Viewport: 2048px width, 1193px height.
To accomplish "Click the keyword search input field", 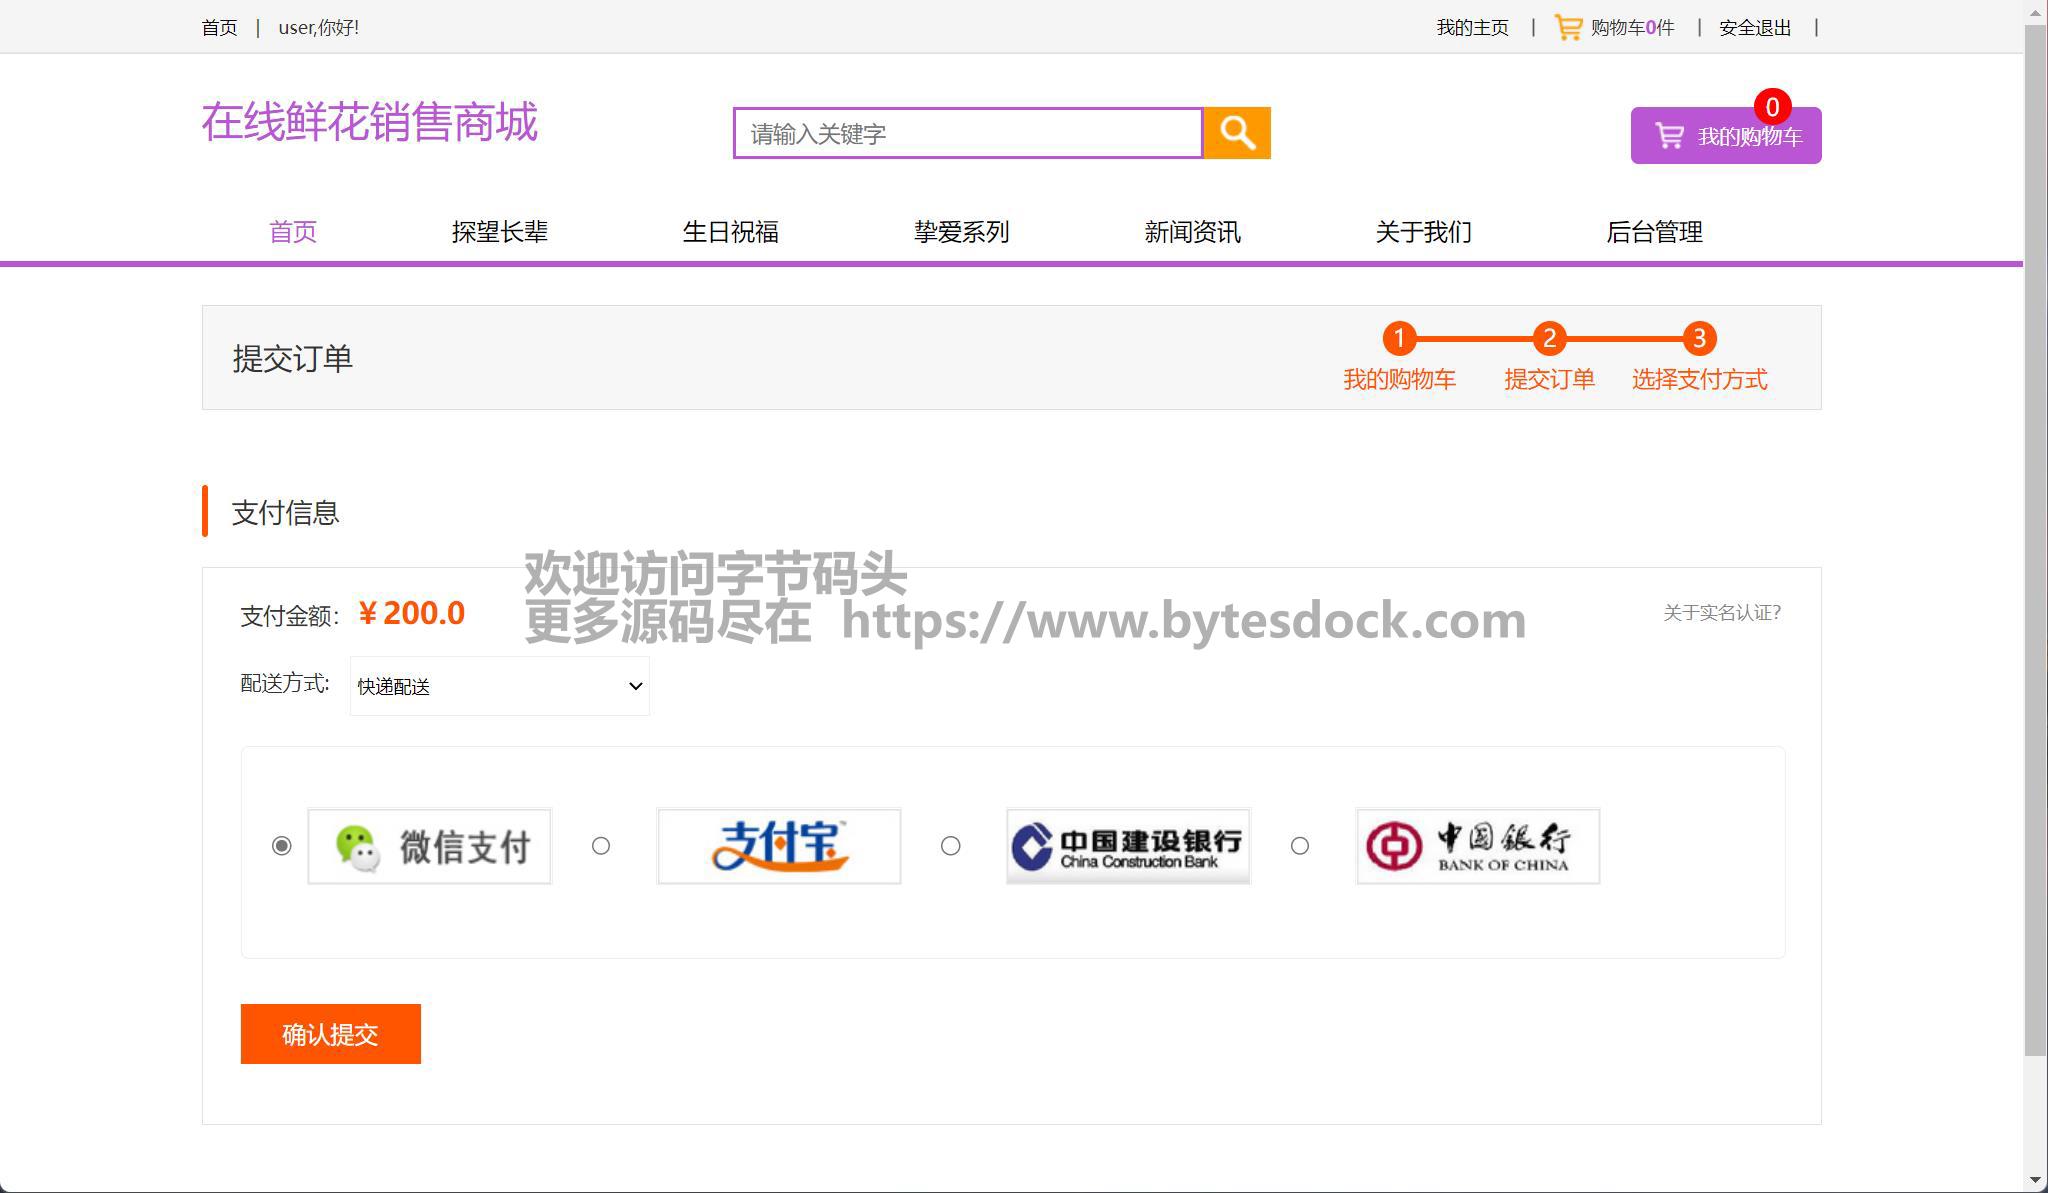I will pos(966,134).
